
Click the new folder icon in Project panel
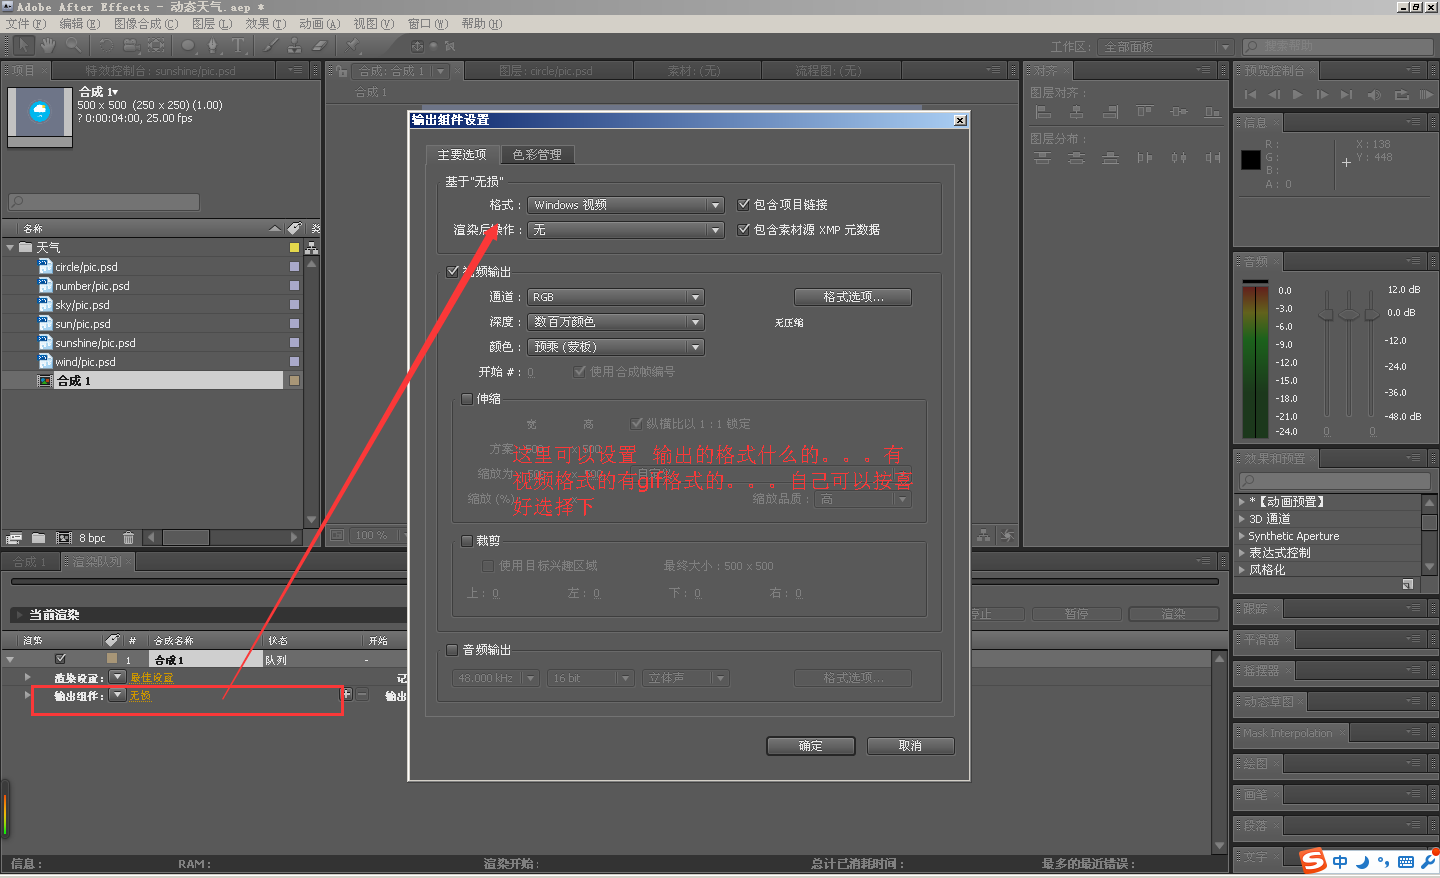[38, 537]
